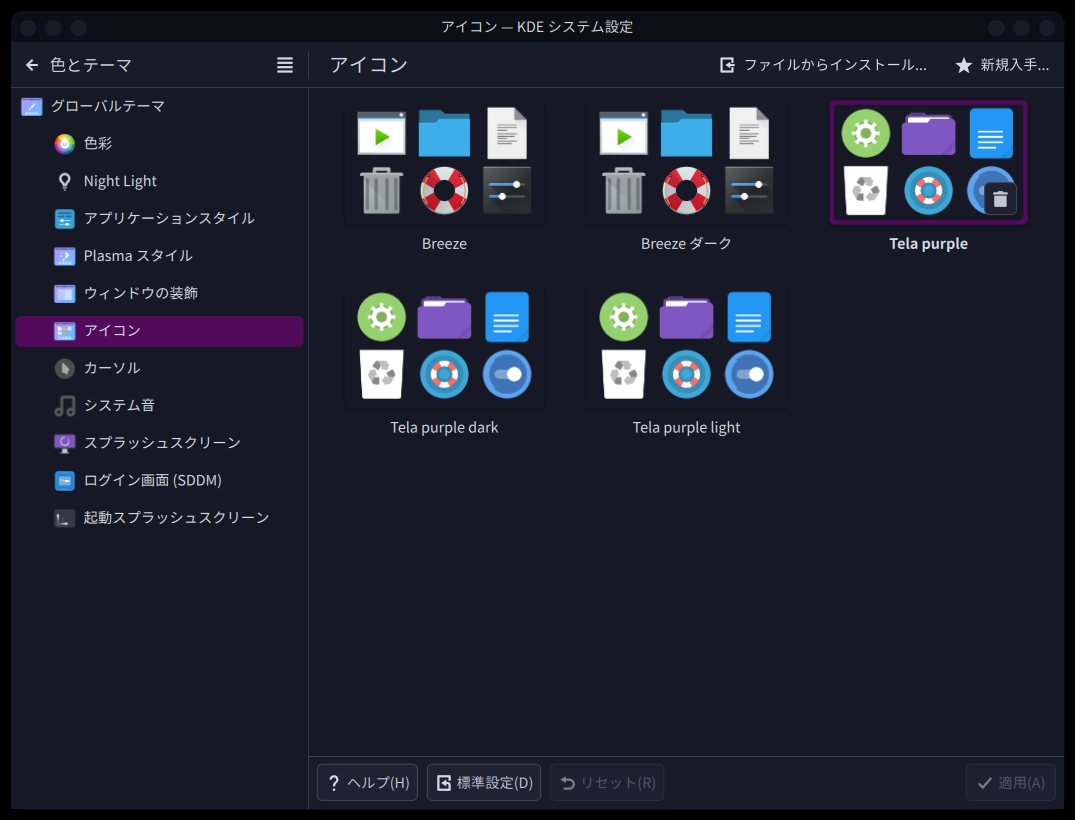Click the 色とテーマ header title

[90, 65]
